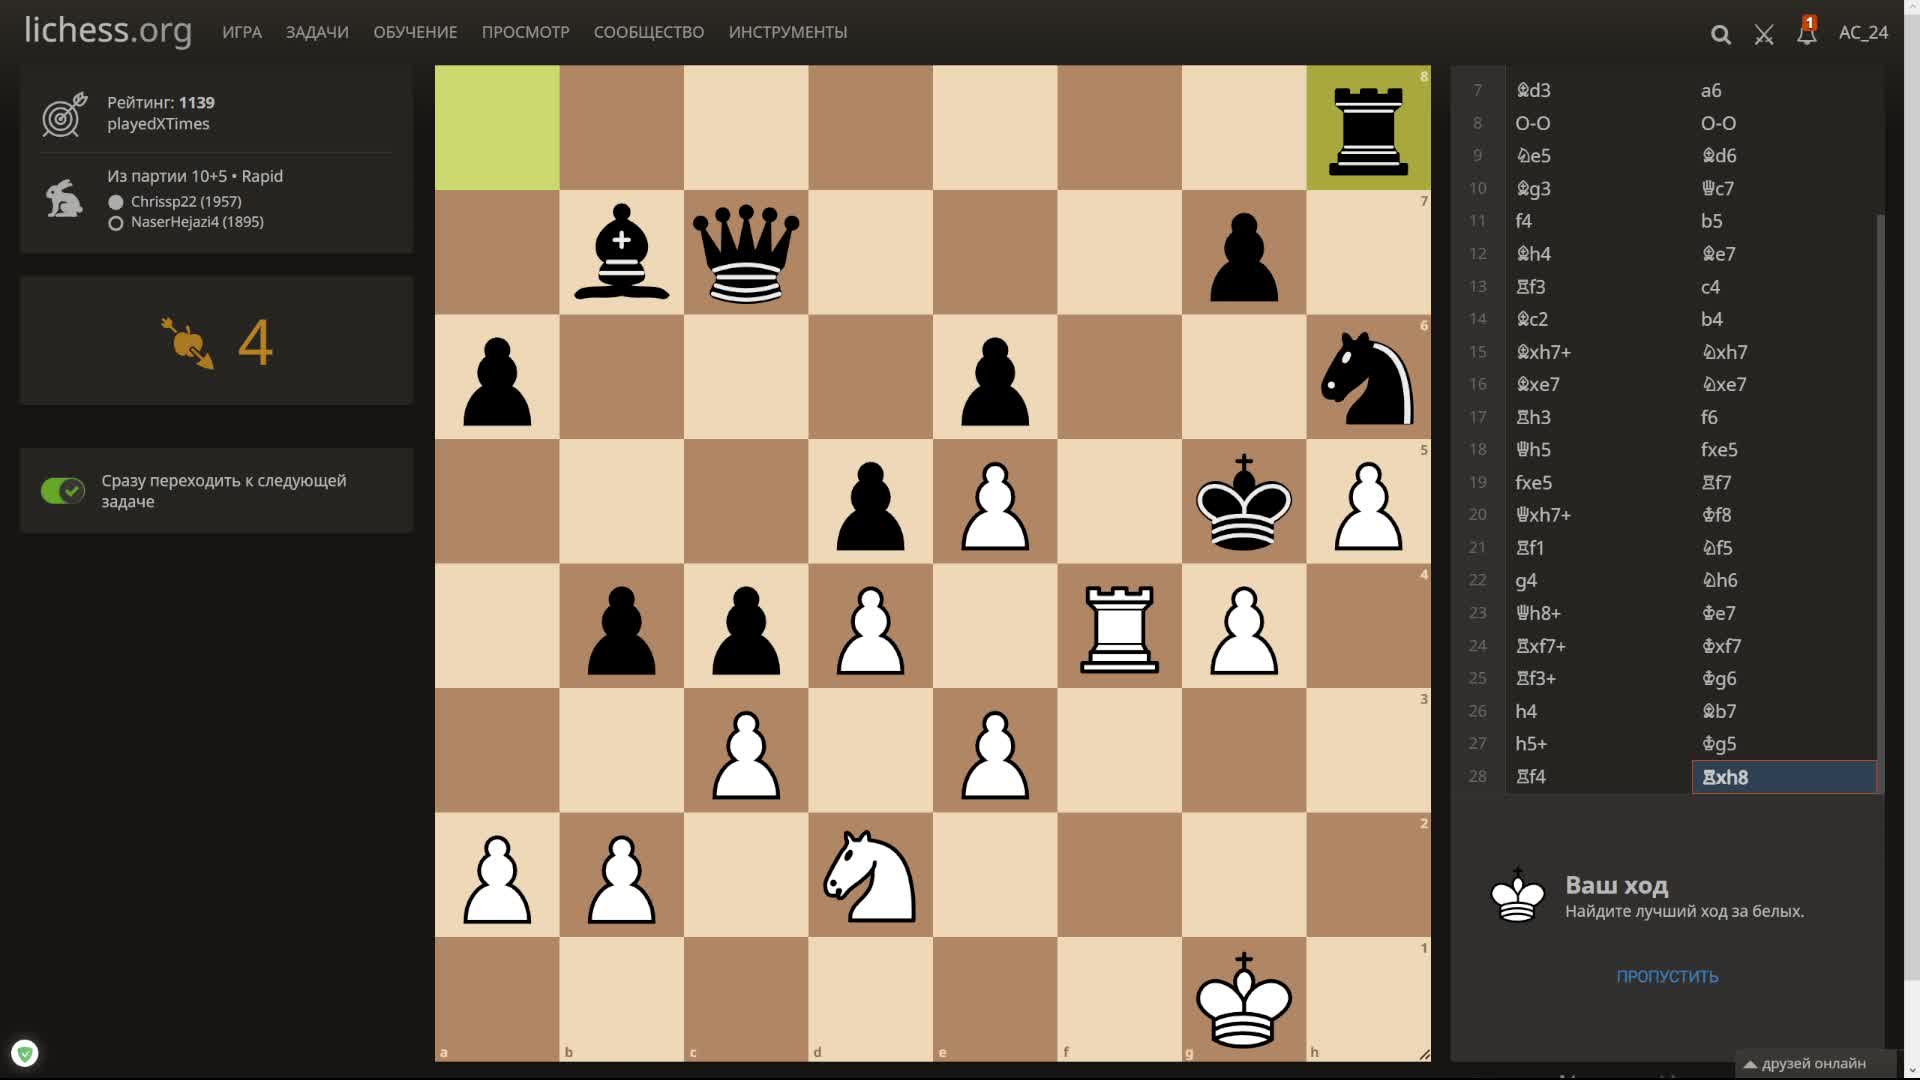Viewport: 1920px width, 1080px height.
Task: Click the black queen on c7
Action: (746, 253)
